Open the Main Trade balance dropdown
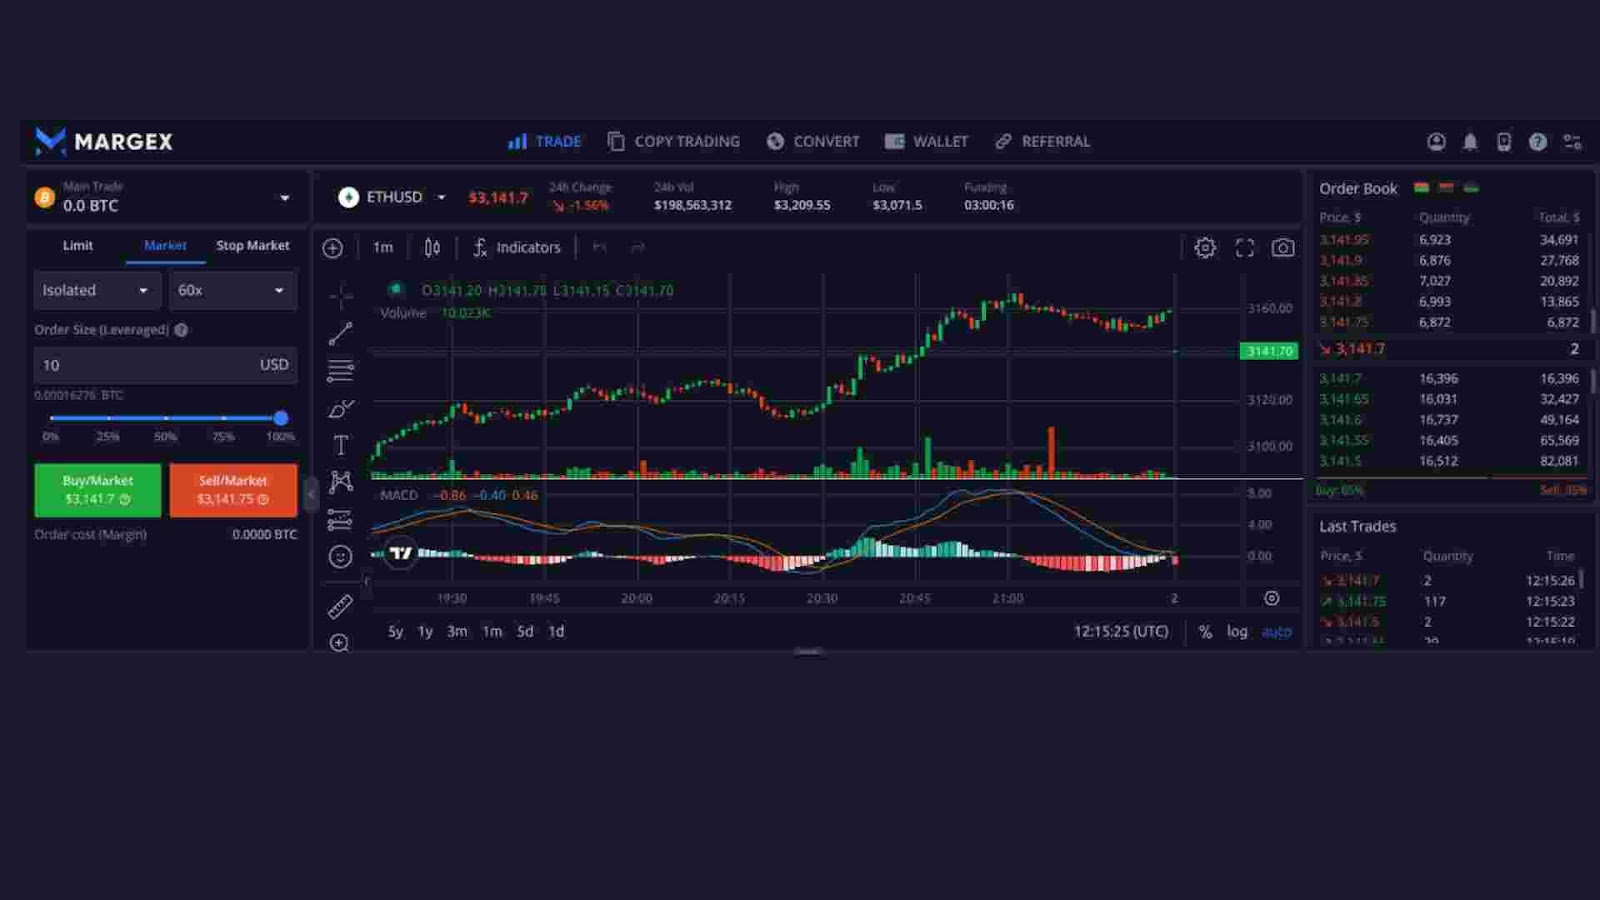Viewport: 1600px width, 900px height. click(x=165, y=197)
